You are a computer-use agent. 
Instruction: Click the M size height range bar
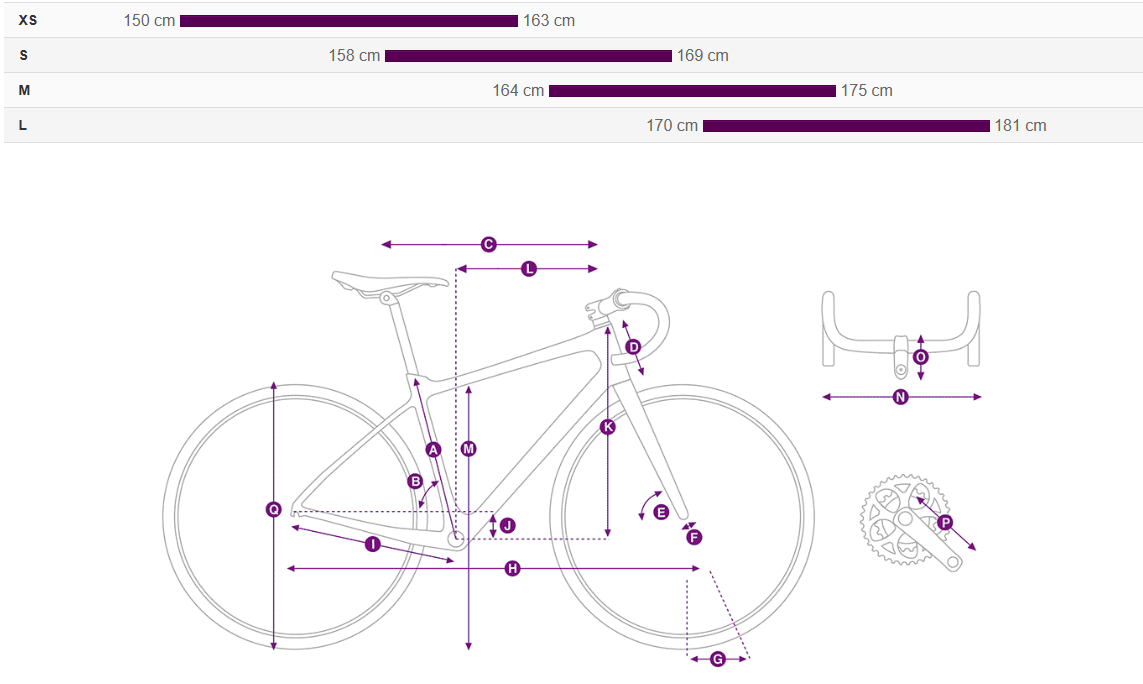point(693,91)
